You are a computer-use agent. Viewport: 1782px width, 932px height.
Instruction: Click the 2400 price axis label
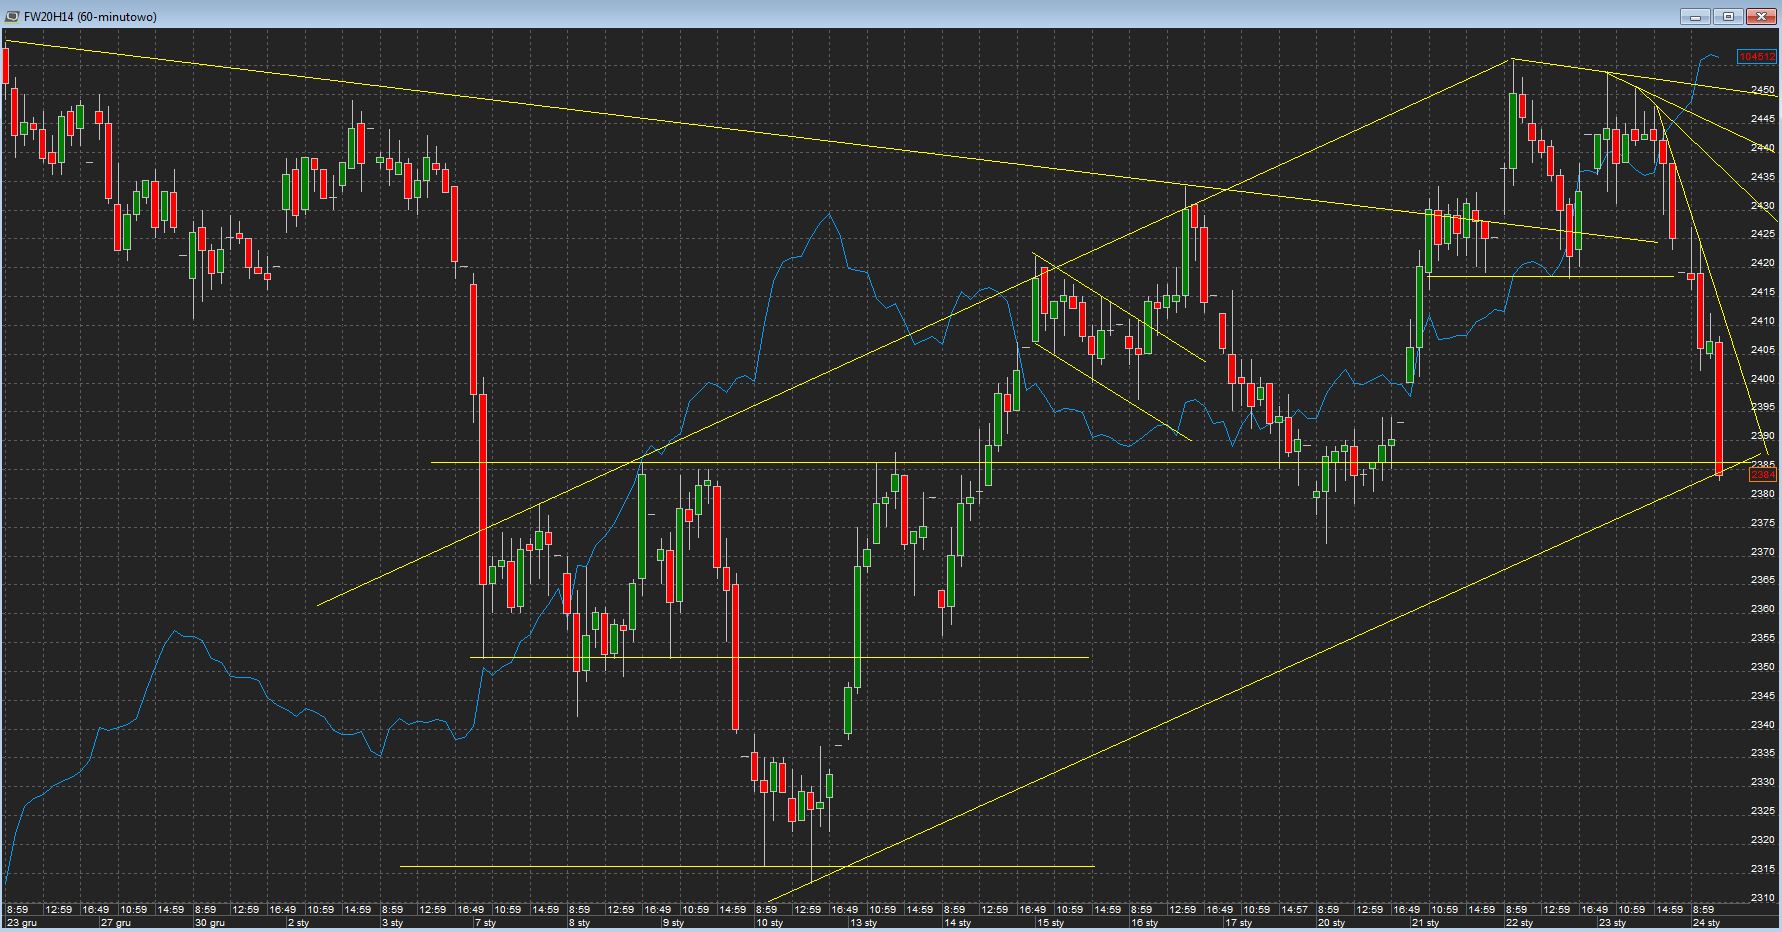(1763, 379)
